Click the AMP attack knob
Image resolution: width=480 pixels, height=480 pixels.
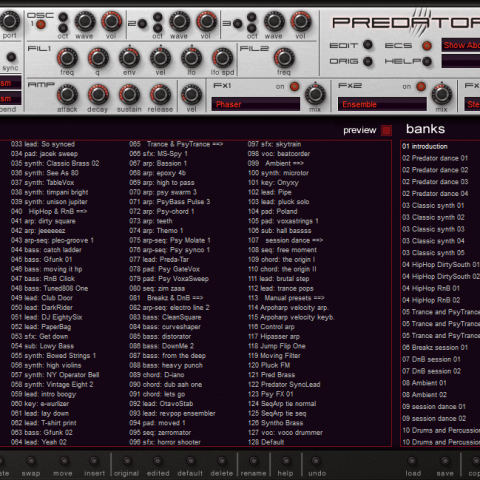pyautogui.click(x=67, y=95)
